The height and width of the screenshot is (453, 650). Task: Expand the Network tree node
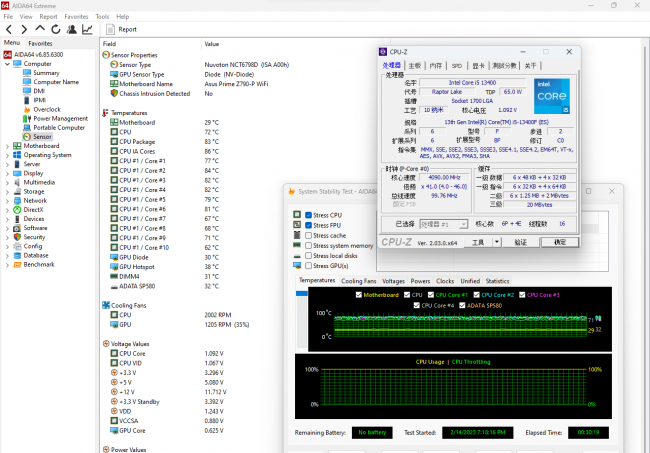click(7, 201)
